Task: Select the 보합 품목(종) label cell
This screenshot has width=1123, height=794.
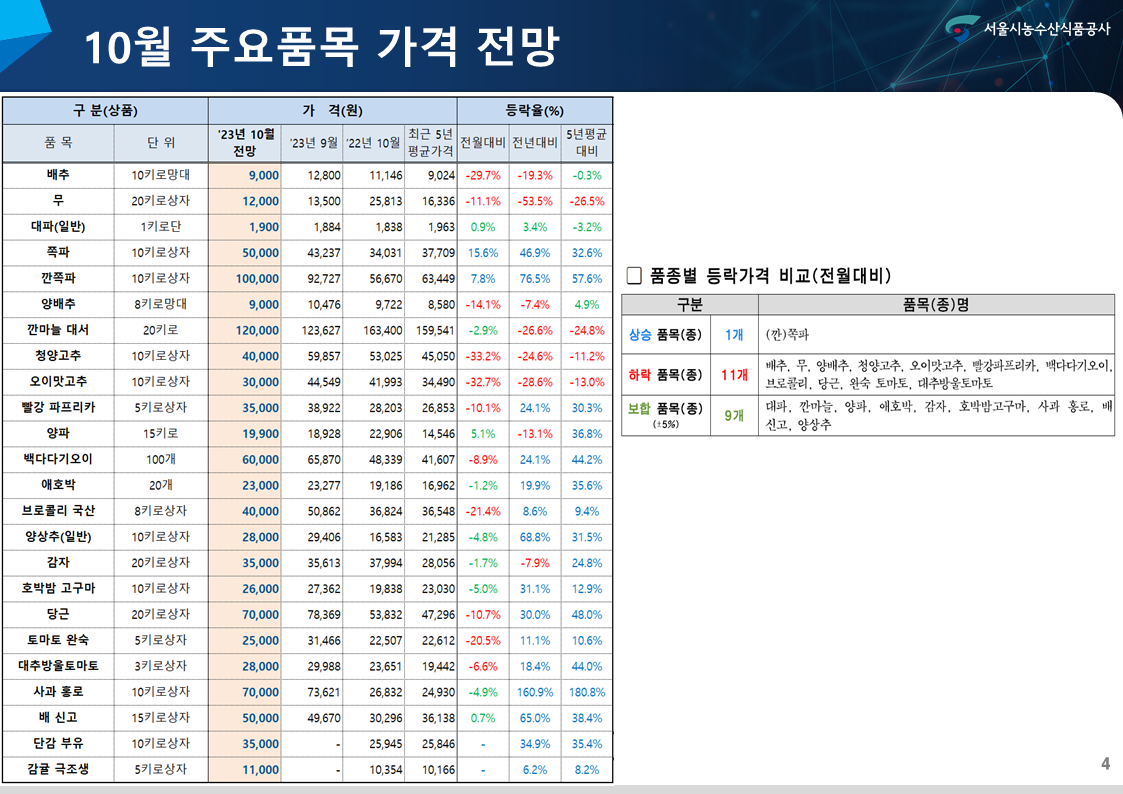Action: (665, 415)
